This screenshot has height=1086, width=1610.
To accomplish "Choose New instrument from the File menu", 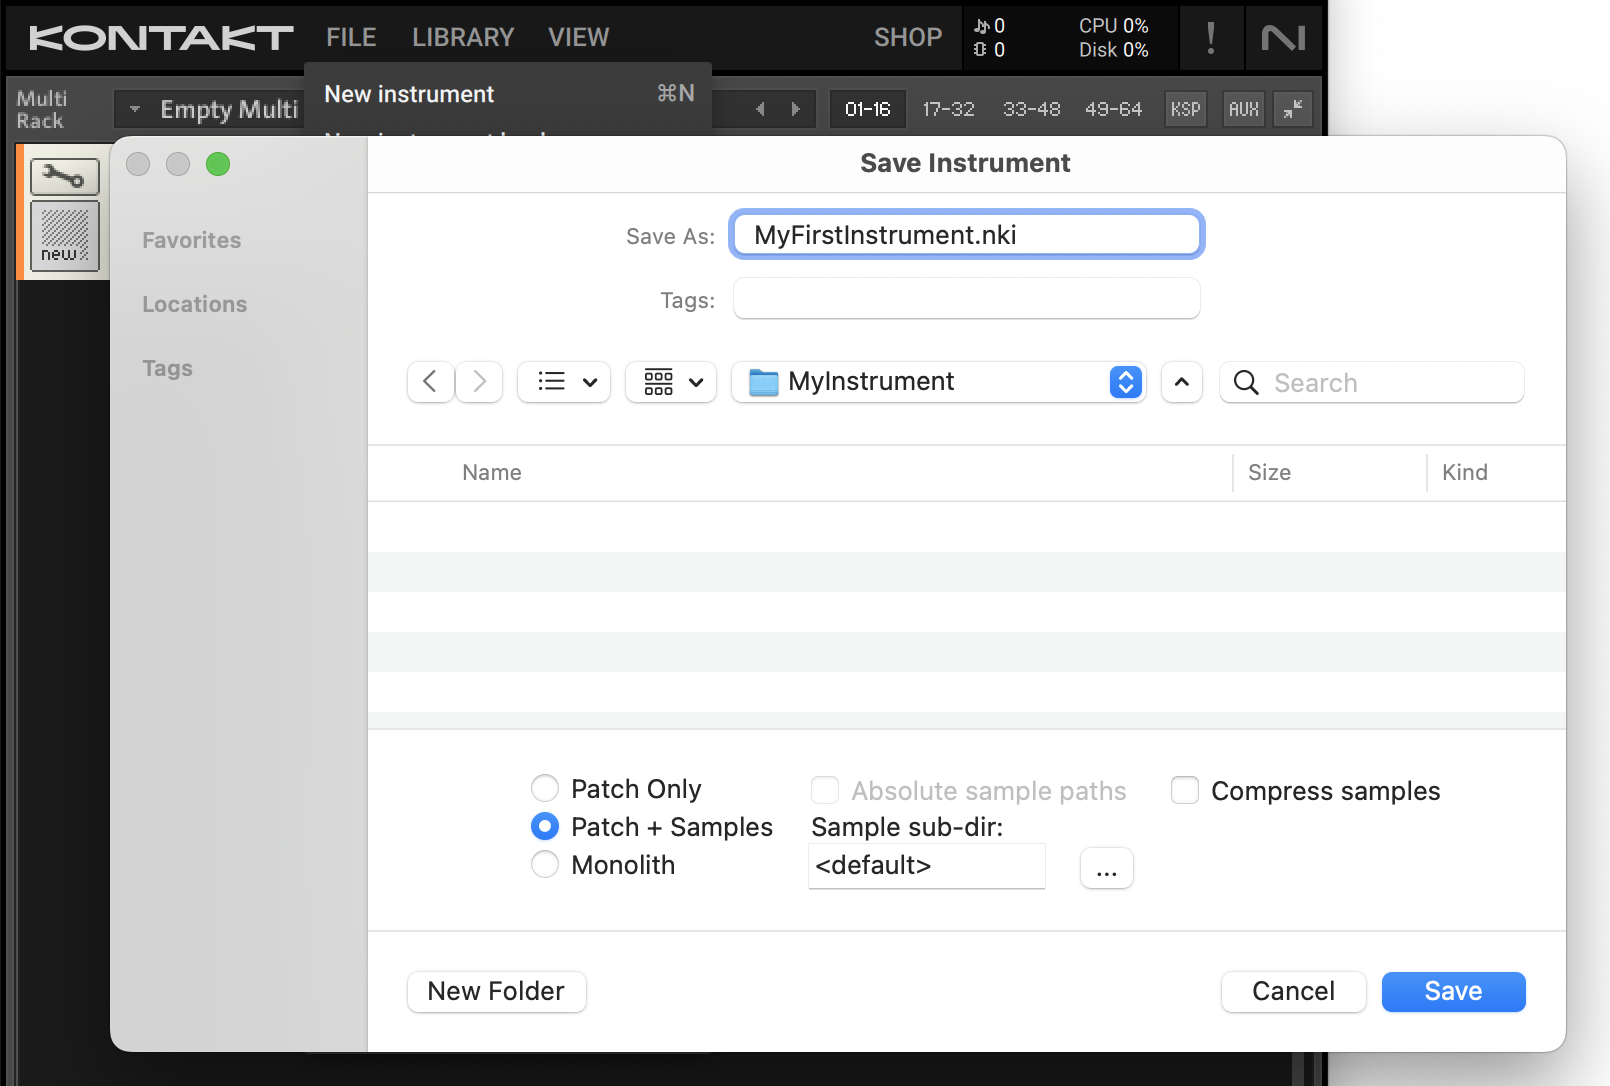I will click(508, 94).
